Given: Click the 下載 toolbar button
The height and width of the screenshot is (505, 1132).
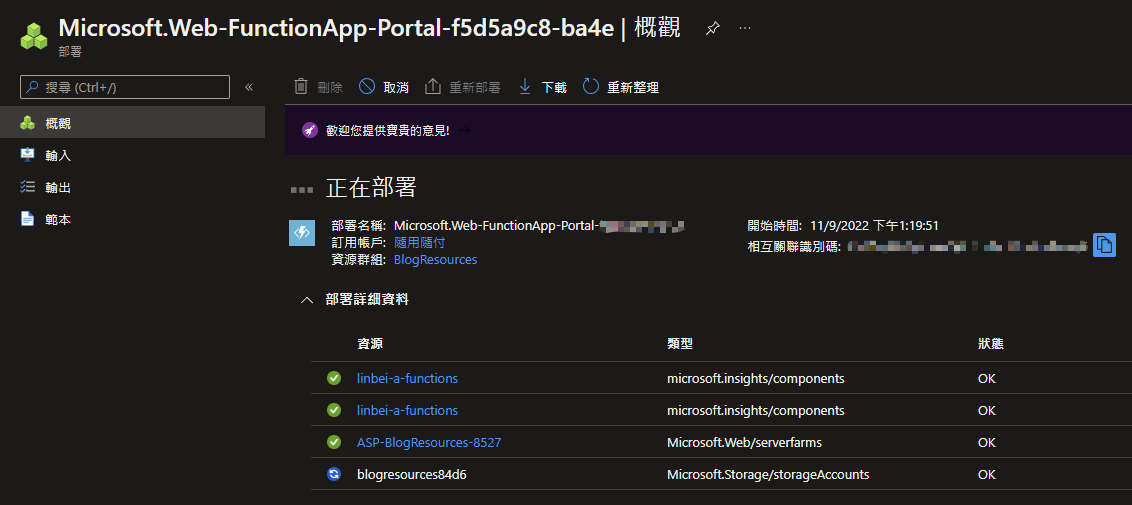Looking at the screenshot, I should point(542,87).
